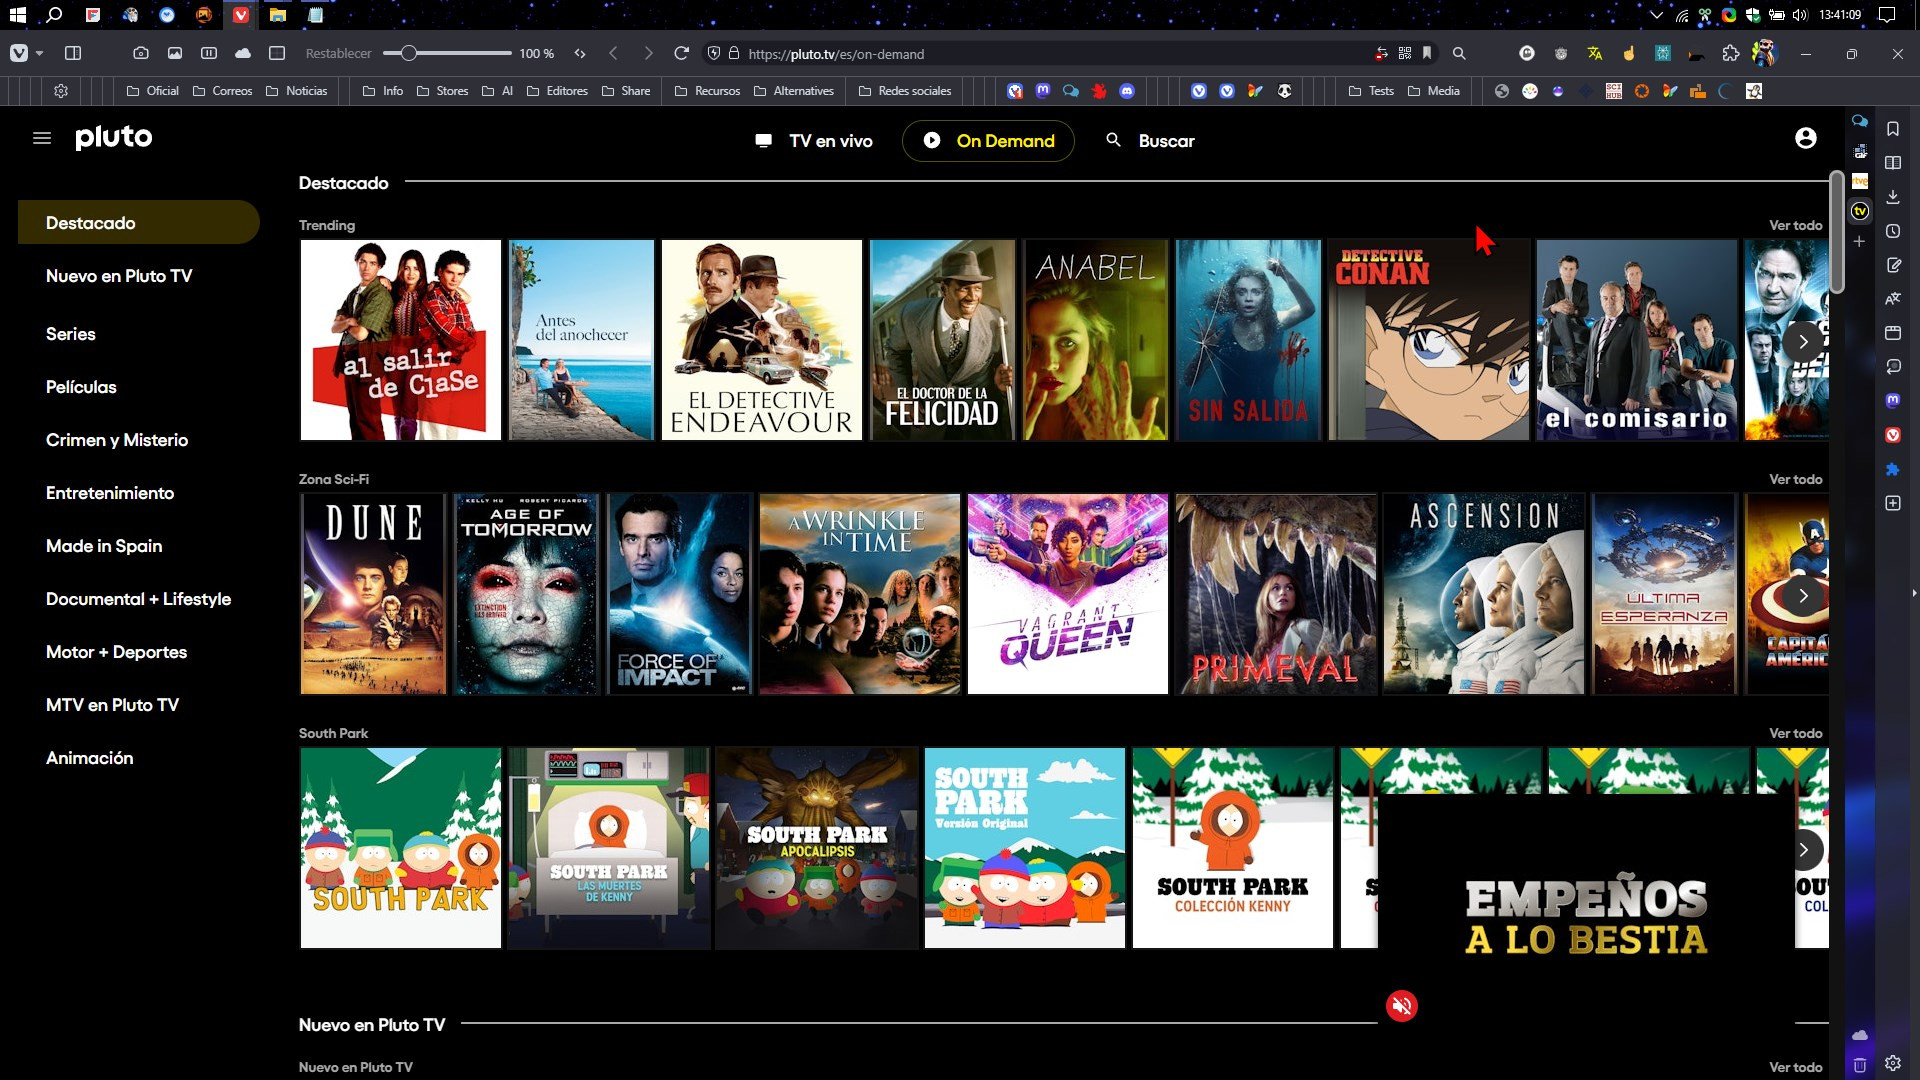
Task: Click the hamburger menu icon
Action: click(42, 138)
